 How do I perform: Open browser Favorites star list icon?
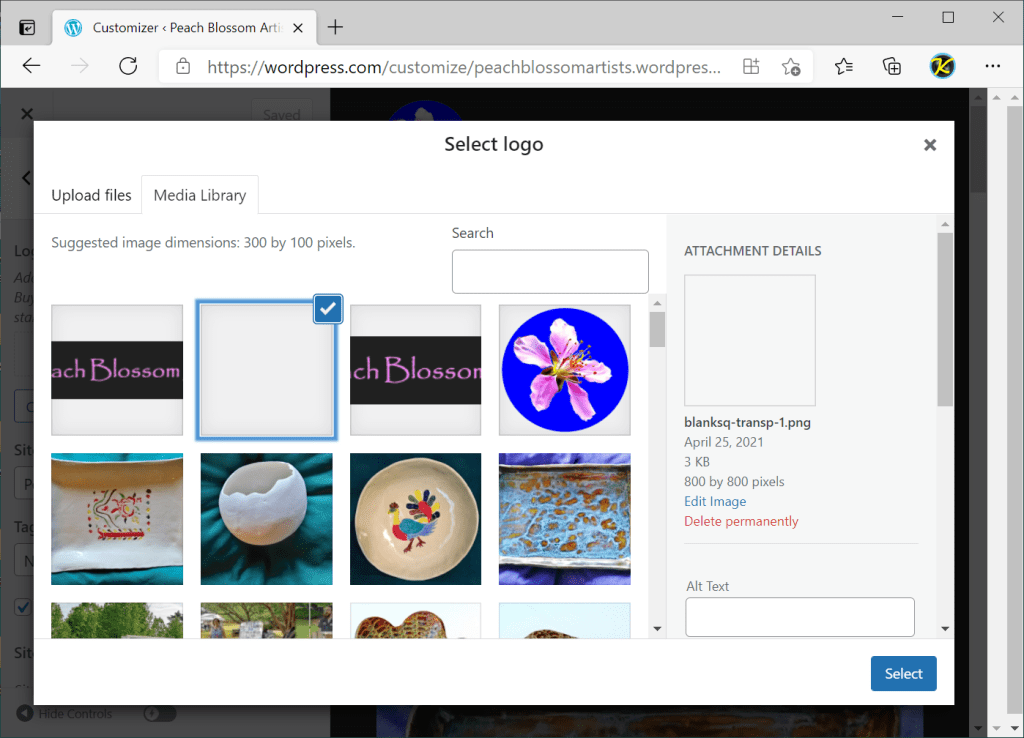pyautogui.click(x=844, y=66)
